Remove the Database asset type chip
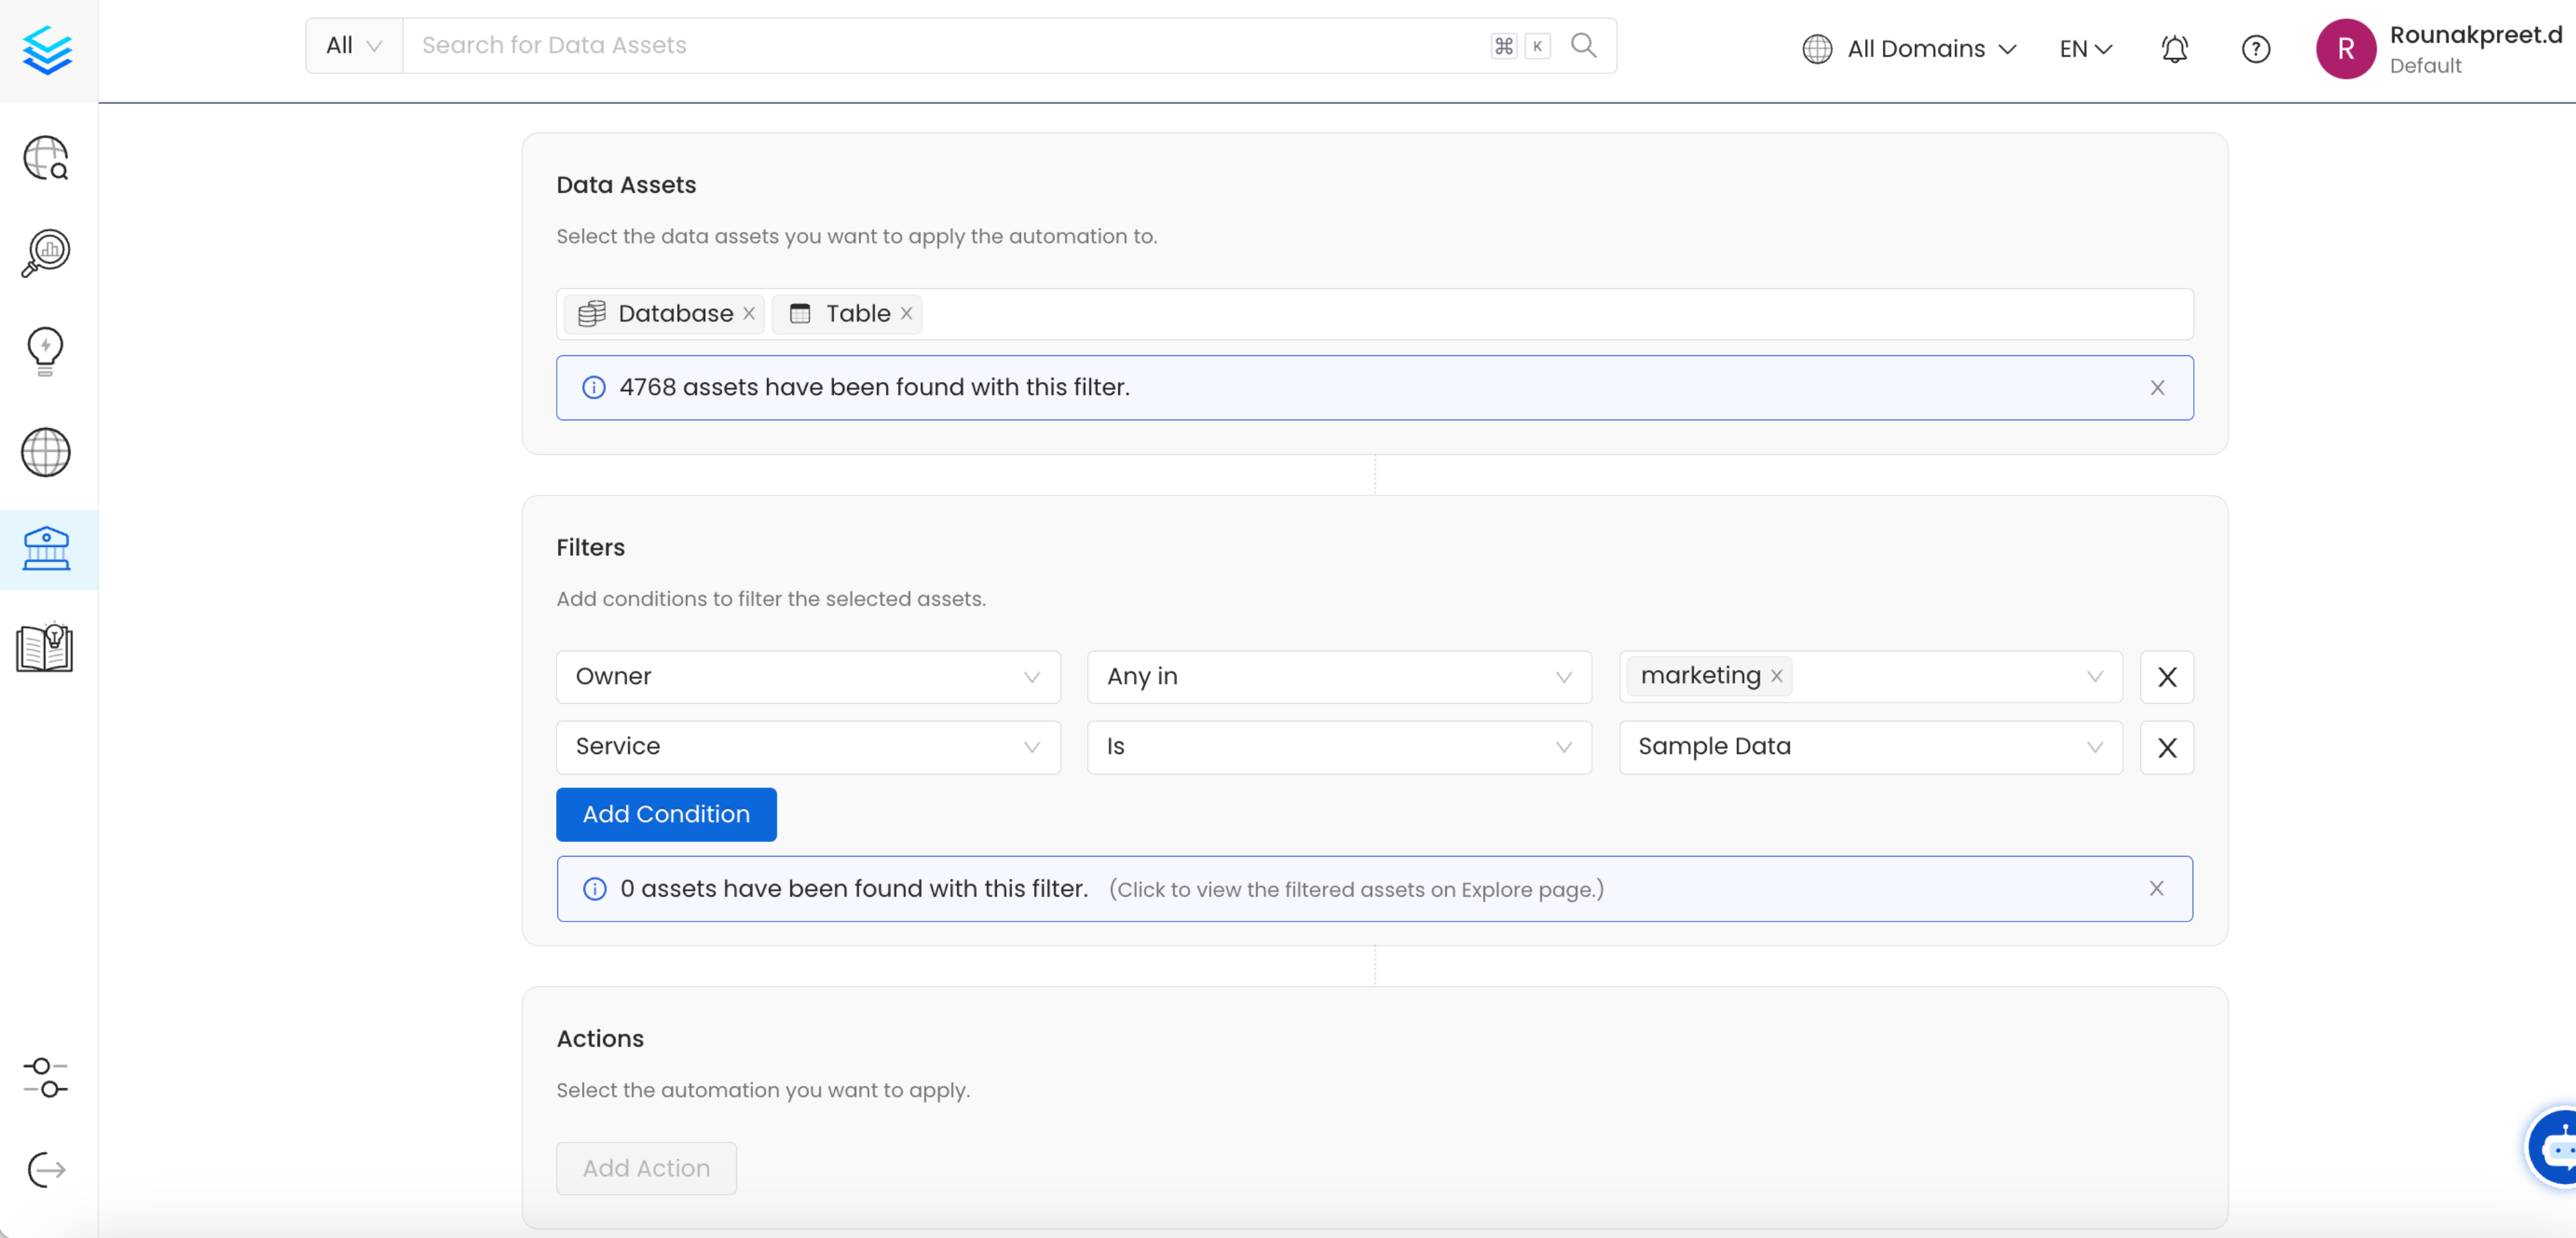The width and height of the screenshot is (2576, 1238). click(749, 313)
